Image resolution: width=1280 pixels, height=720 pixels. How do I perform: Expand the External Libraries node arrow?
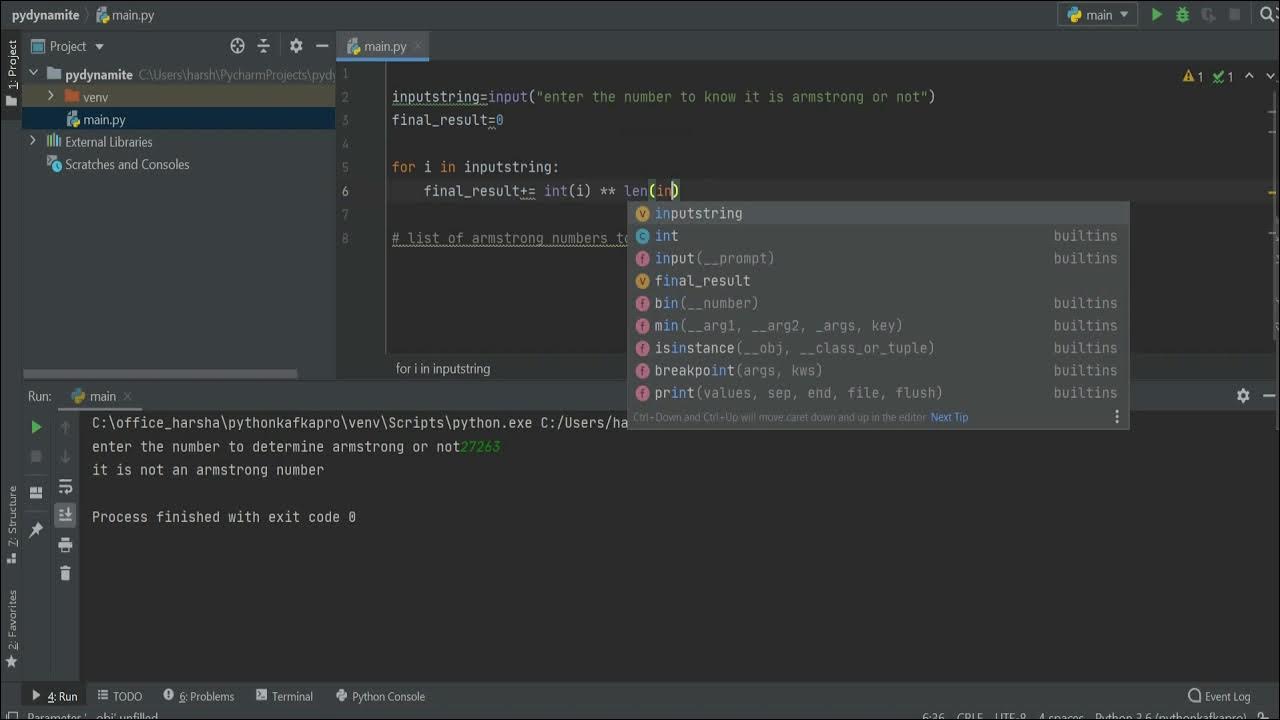(33, 141)
